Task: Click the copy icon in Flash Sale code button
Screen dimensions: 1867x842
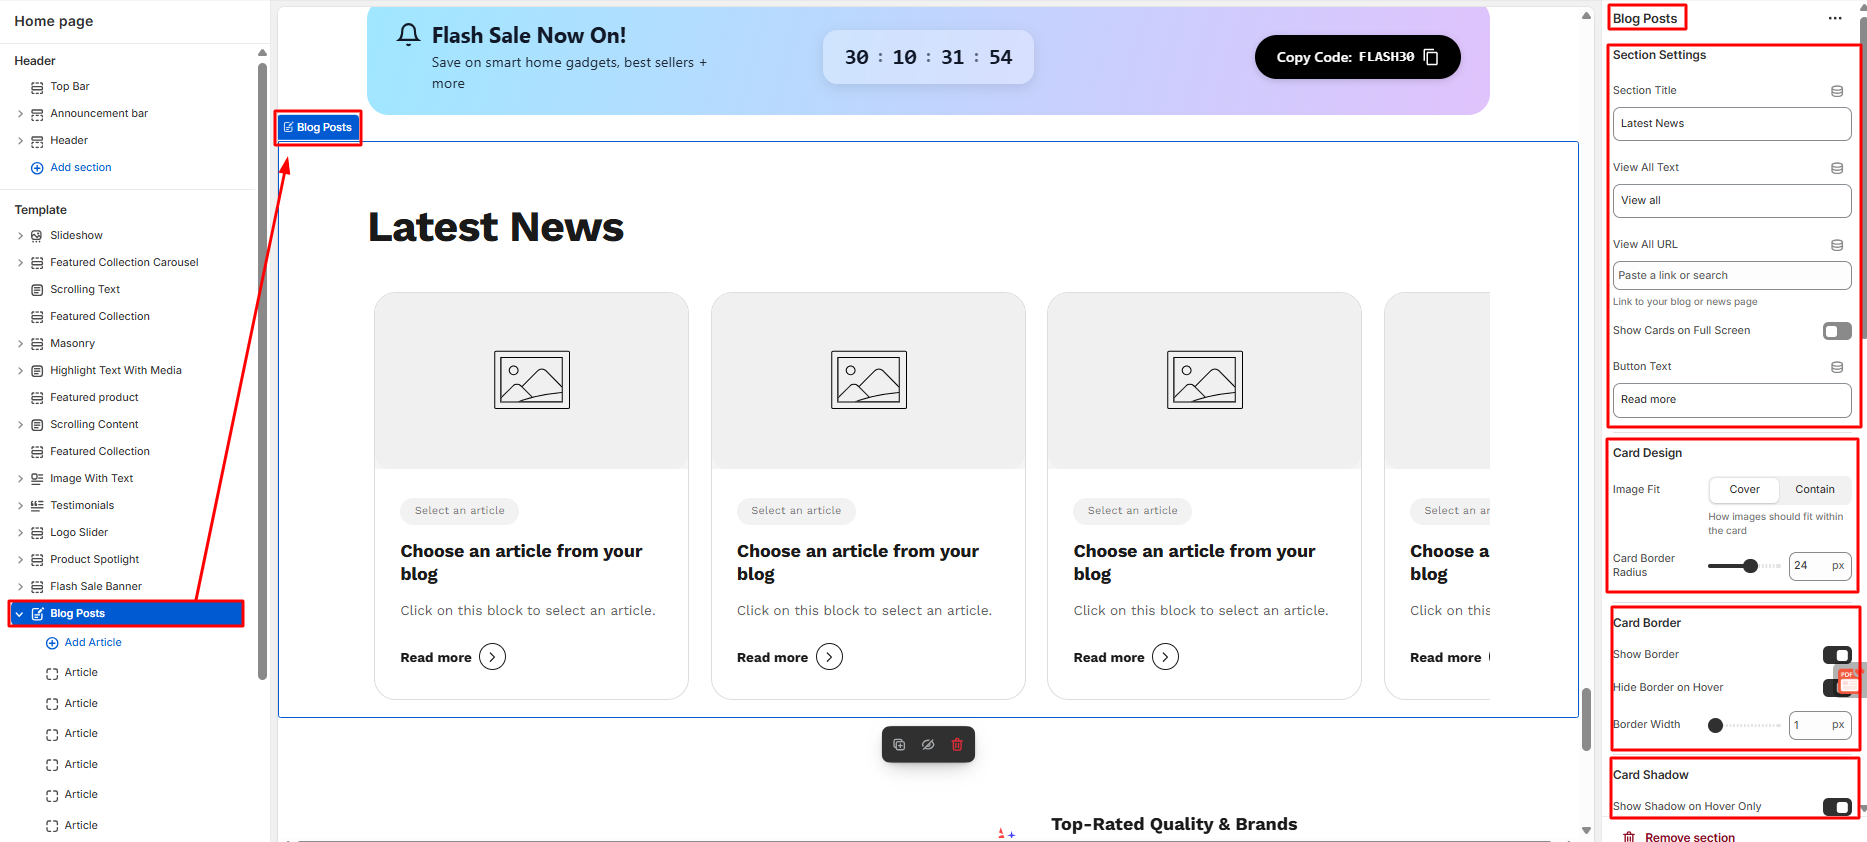Action: click(1431, 57)
